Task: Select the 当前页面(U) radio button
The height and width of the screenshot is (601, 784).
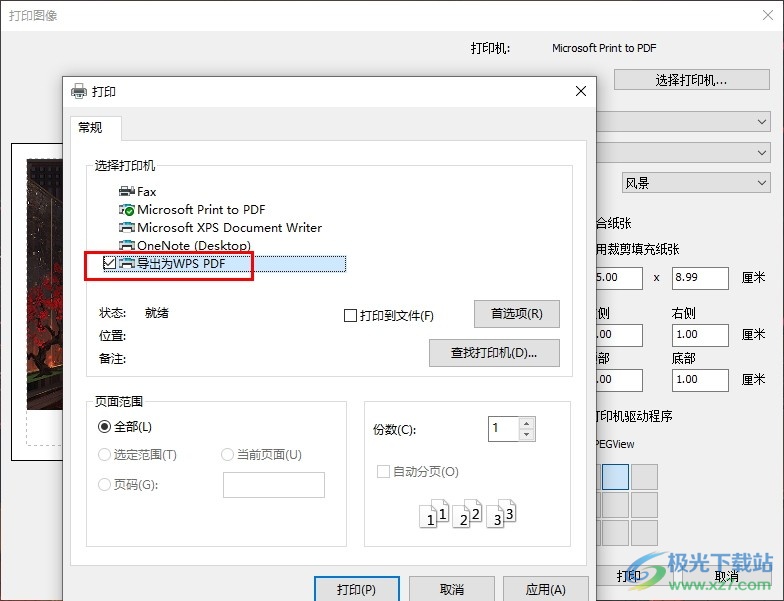Action: [227, 454]
